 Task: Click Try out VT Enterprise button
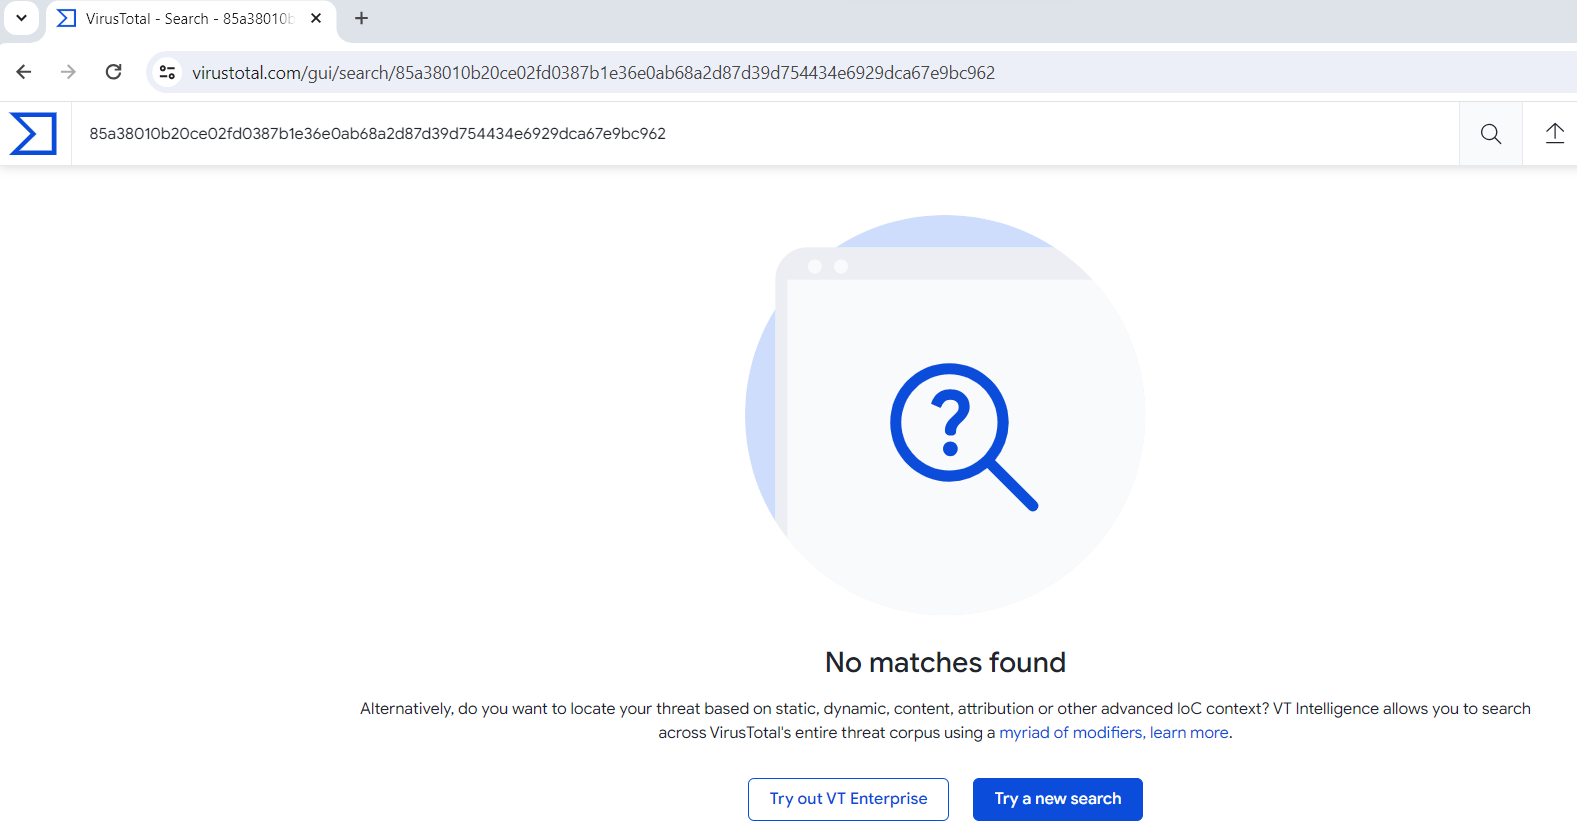tap(848, 799)
